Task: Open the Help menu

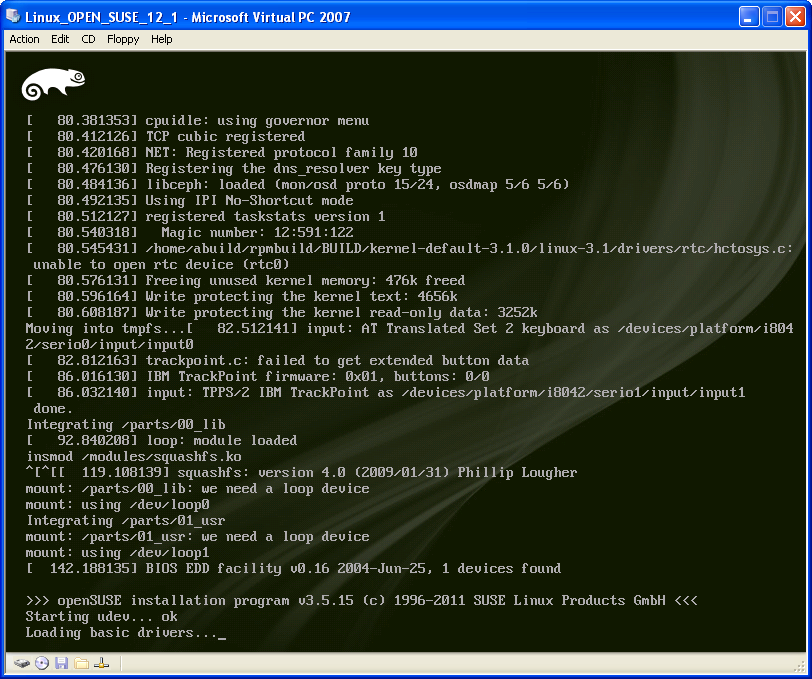Action: click(162, 39)
